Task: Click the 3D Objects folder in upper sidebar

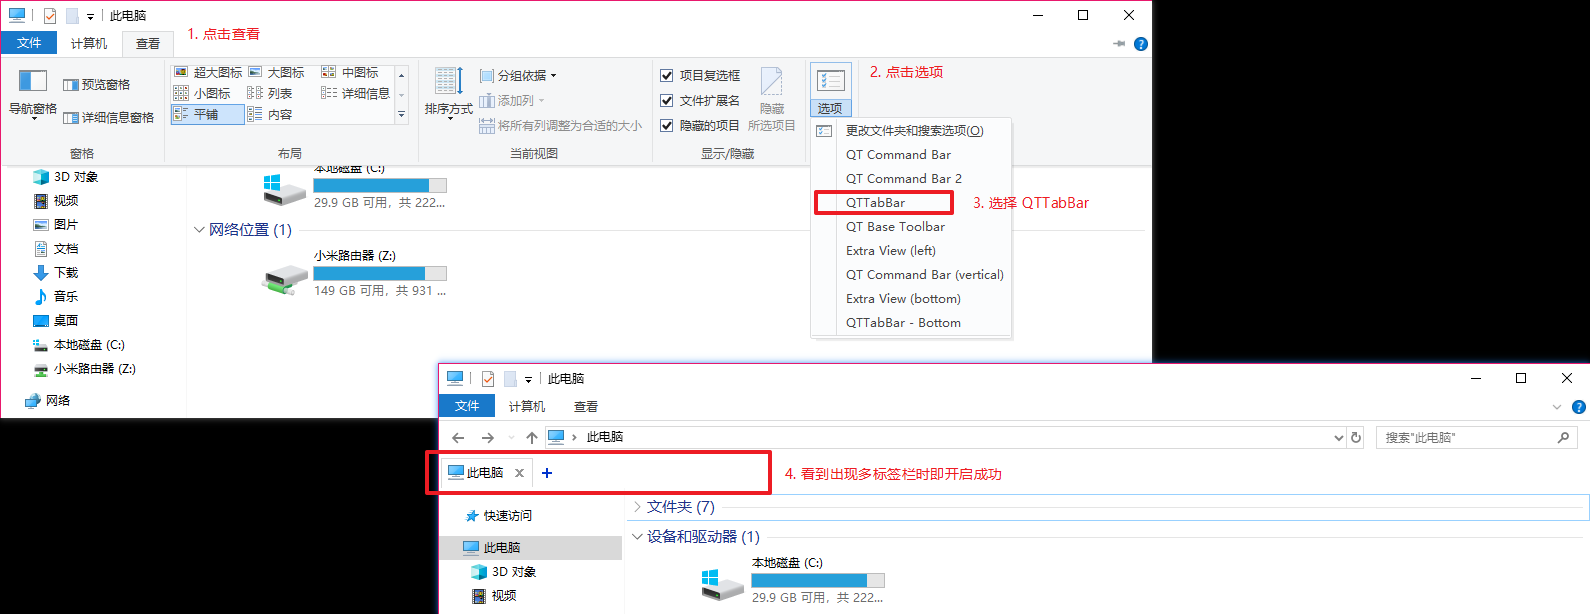Action: pyautogui.click(x=66, y=177)
